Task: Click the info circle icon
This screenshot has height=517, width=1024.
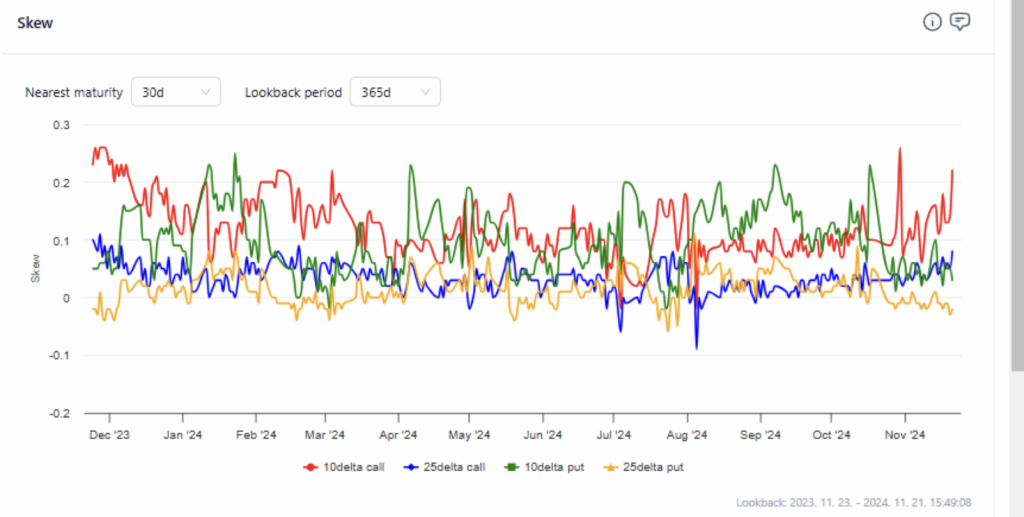Action: click(932, 22)
